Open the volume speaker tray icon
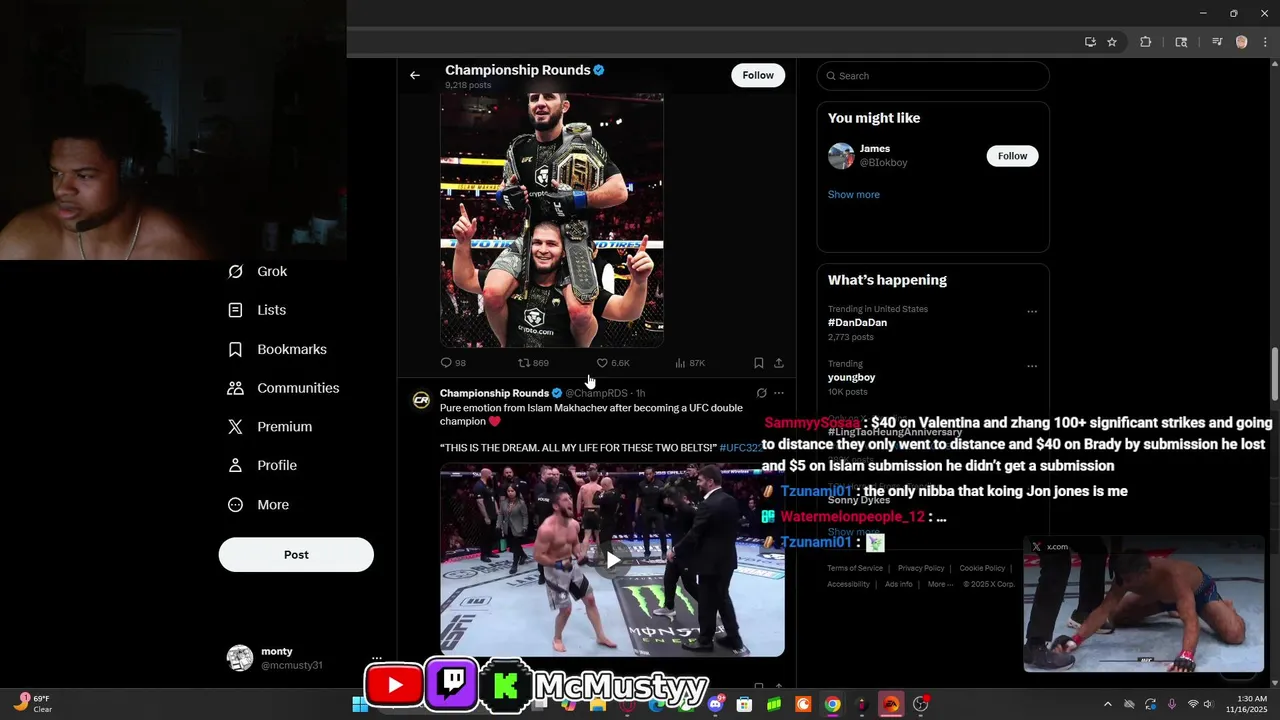Screen dimensions: 1280x720 (x=1208, y=704)
